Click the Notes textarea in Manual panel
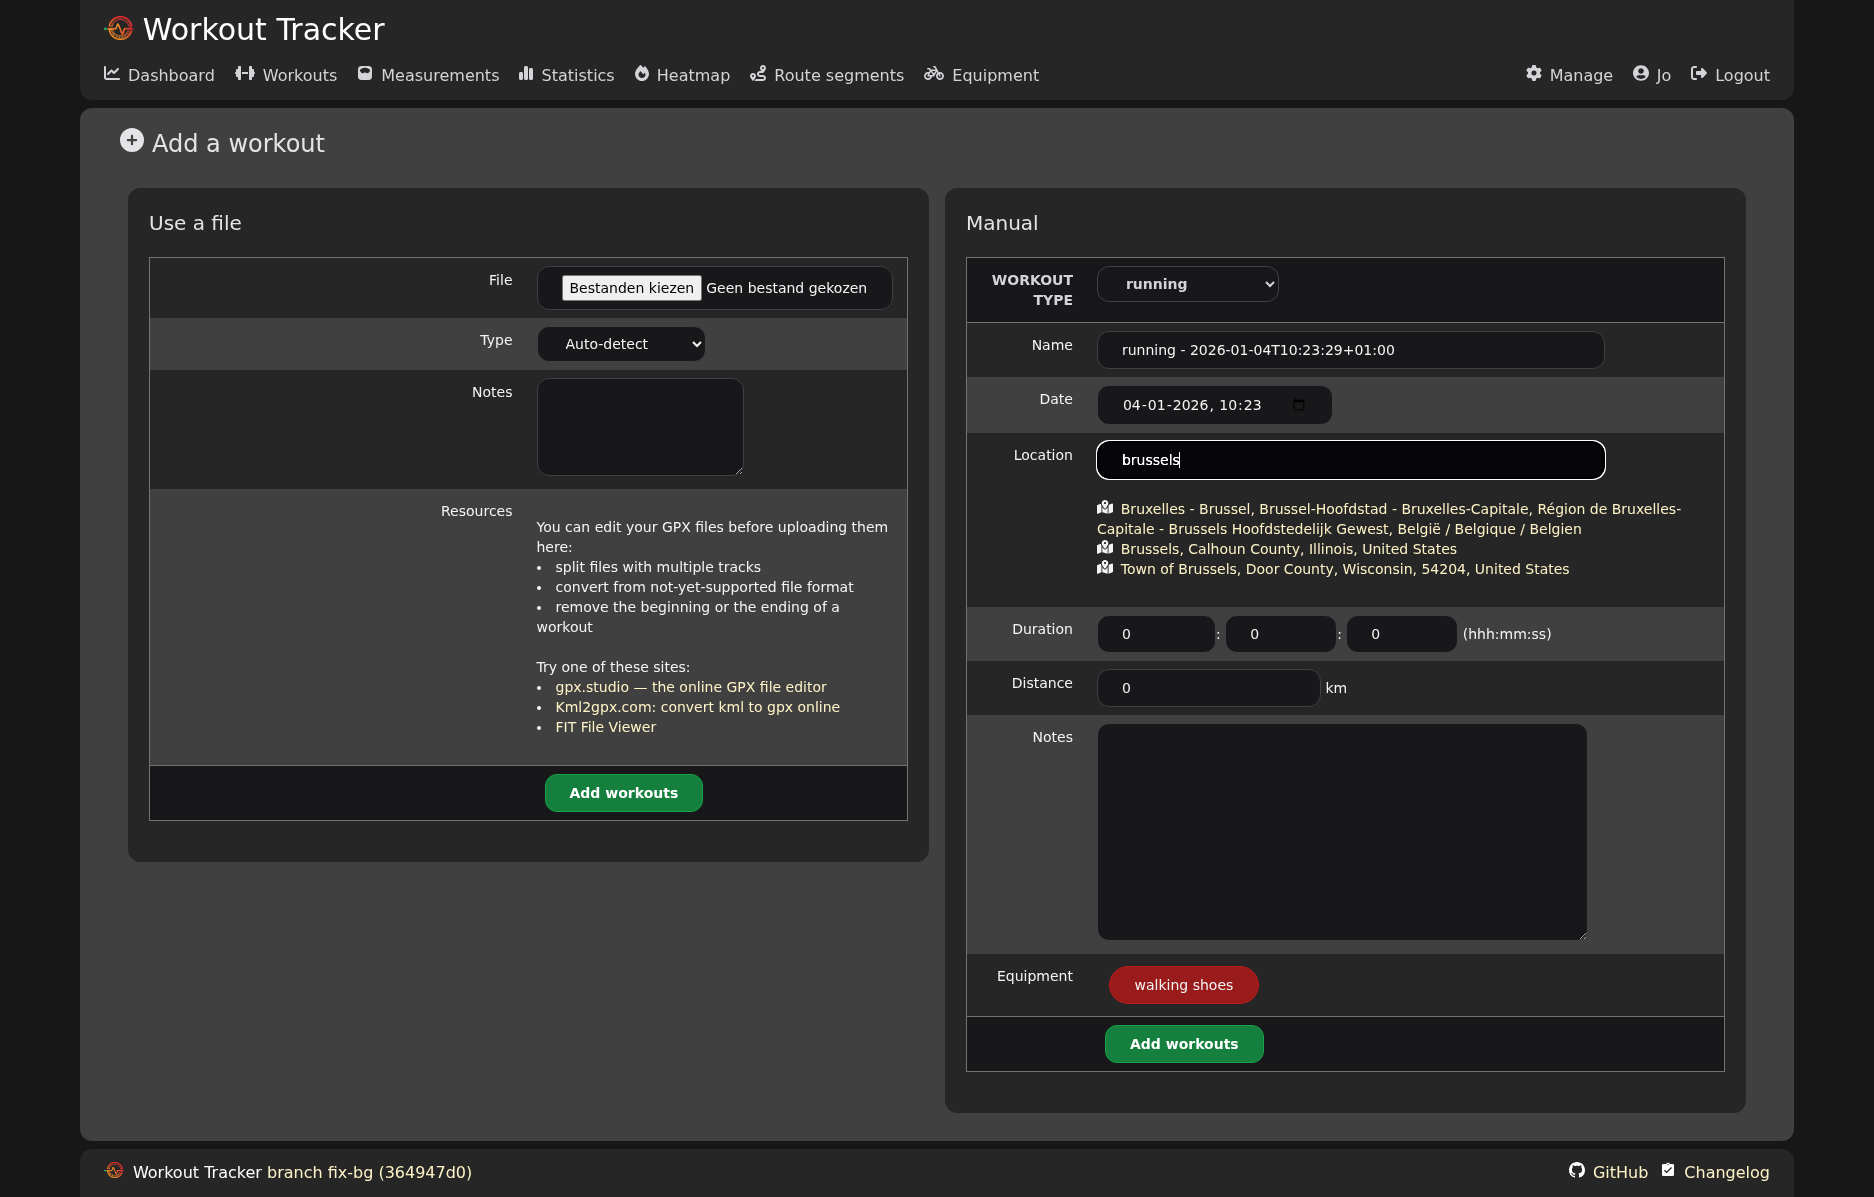 pyautogui.click(x=1342, y=832)
